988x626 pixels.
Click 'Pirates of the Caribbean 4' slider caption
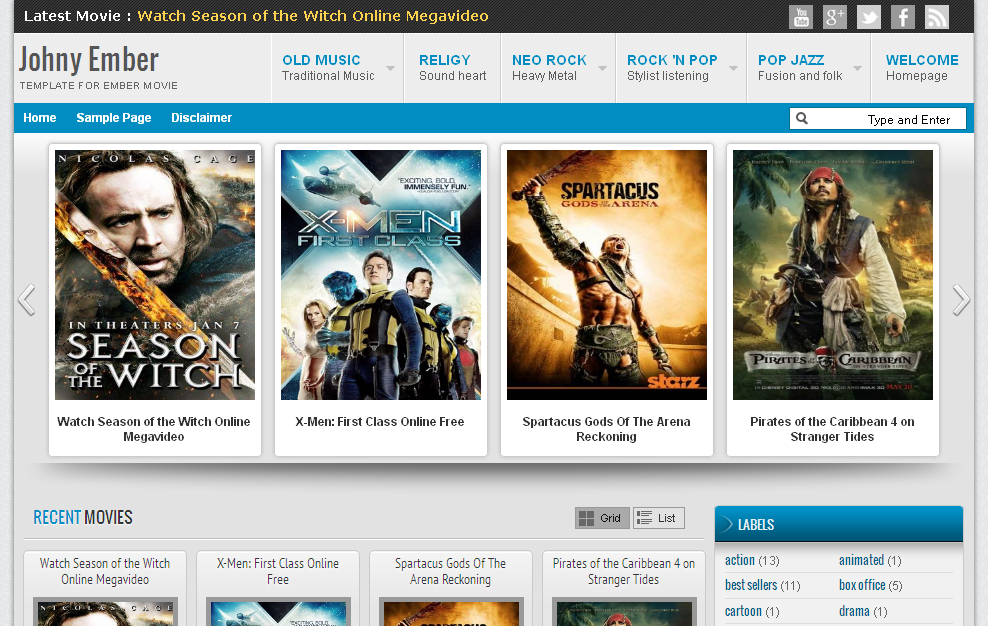(x=832, y=429)
